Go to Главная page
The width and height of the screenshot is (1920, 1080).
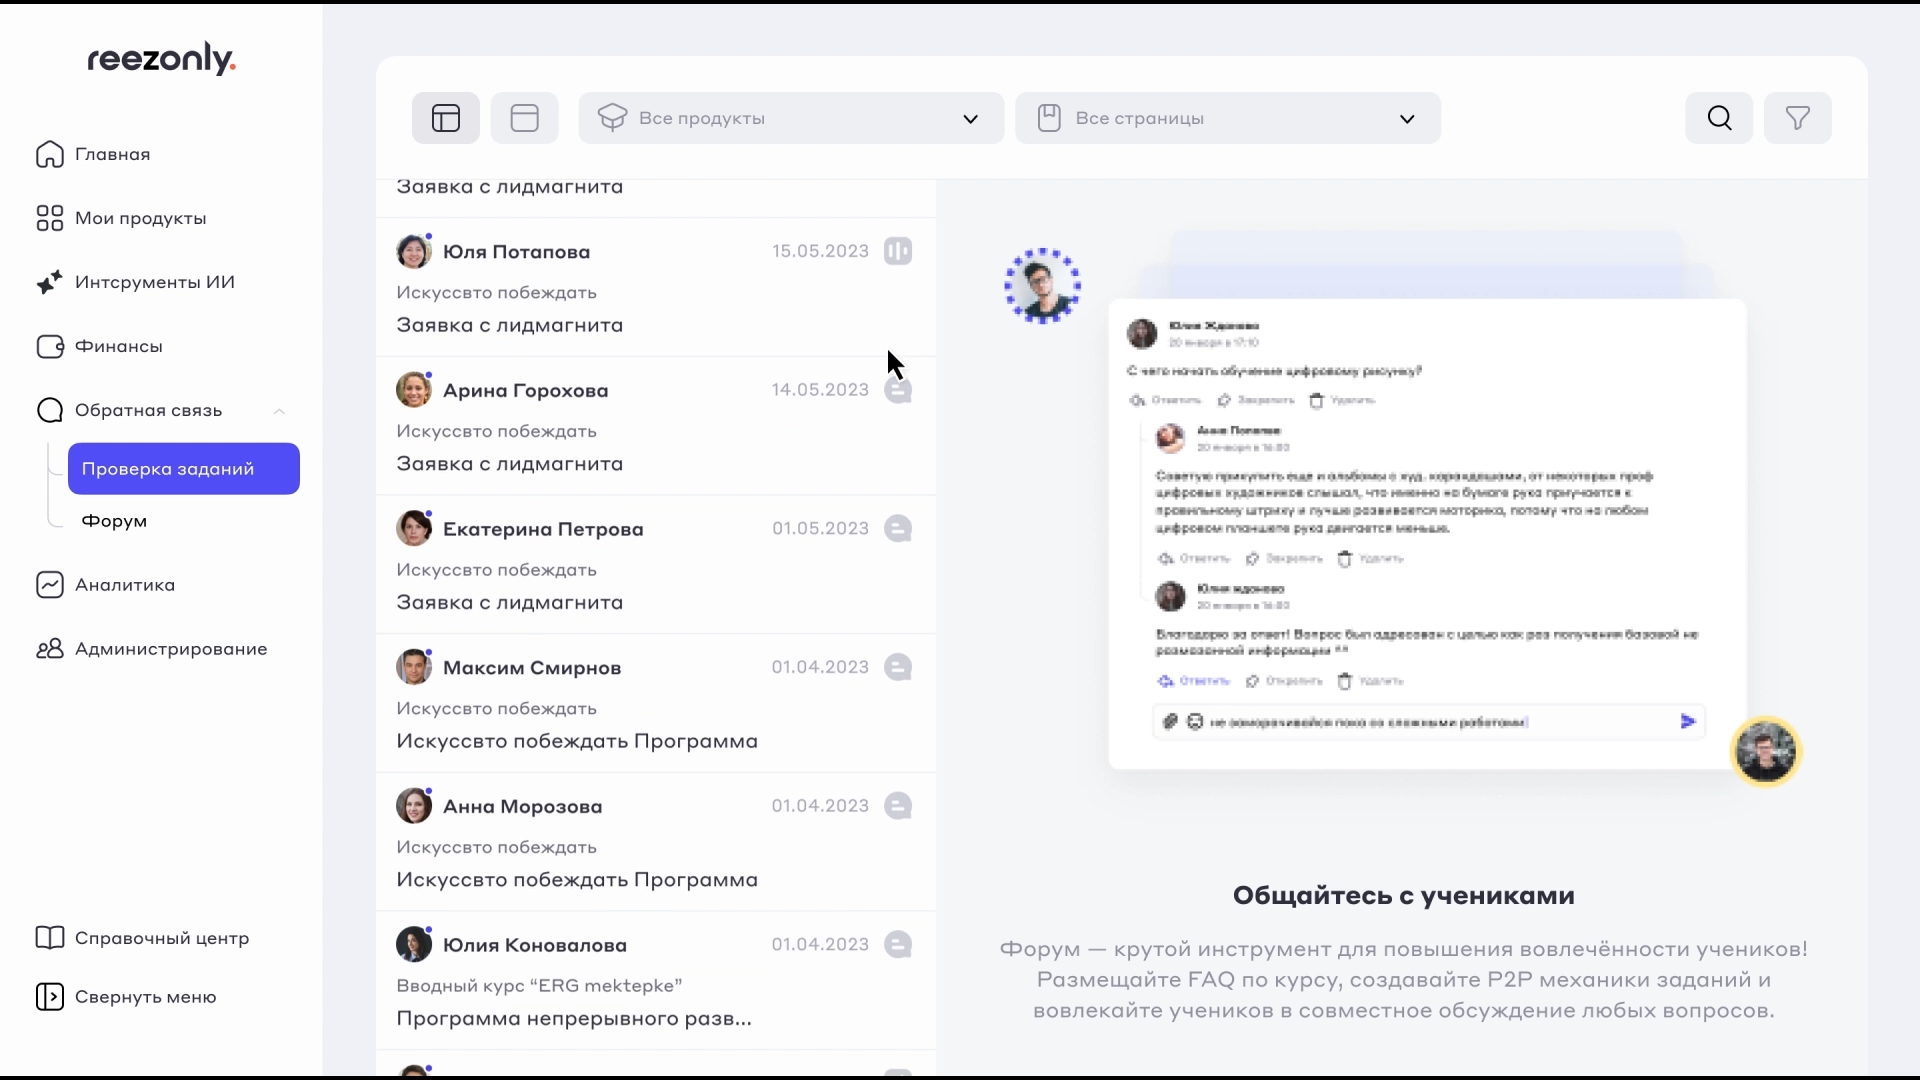(113, 154)
